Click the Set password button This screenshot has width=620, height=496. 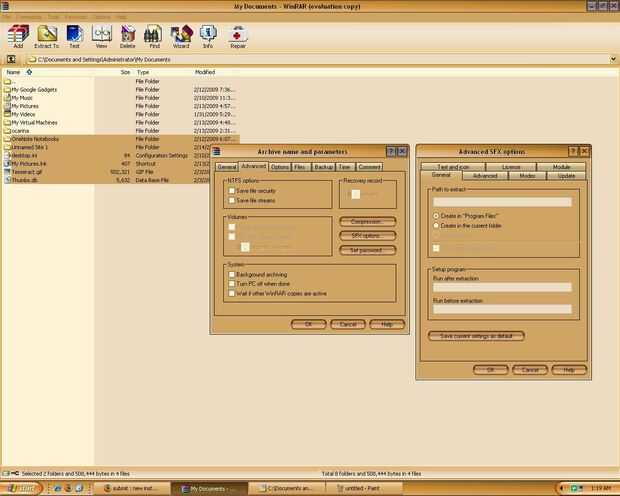click(x=367, y=249)
